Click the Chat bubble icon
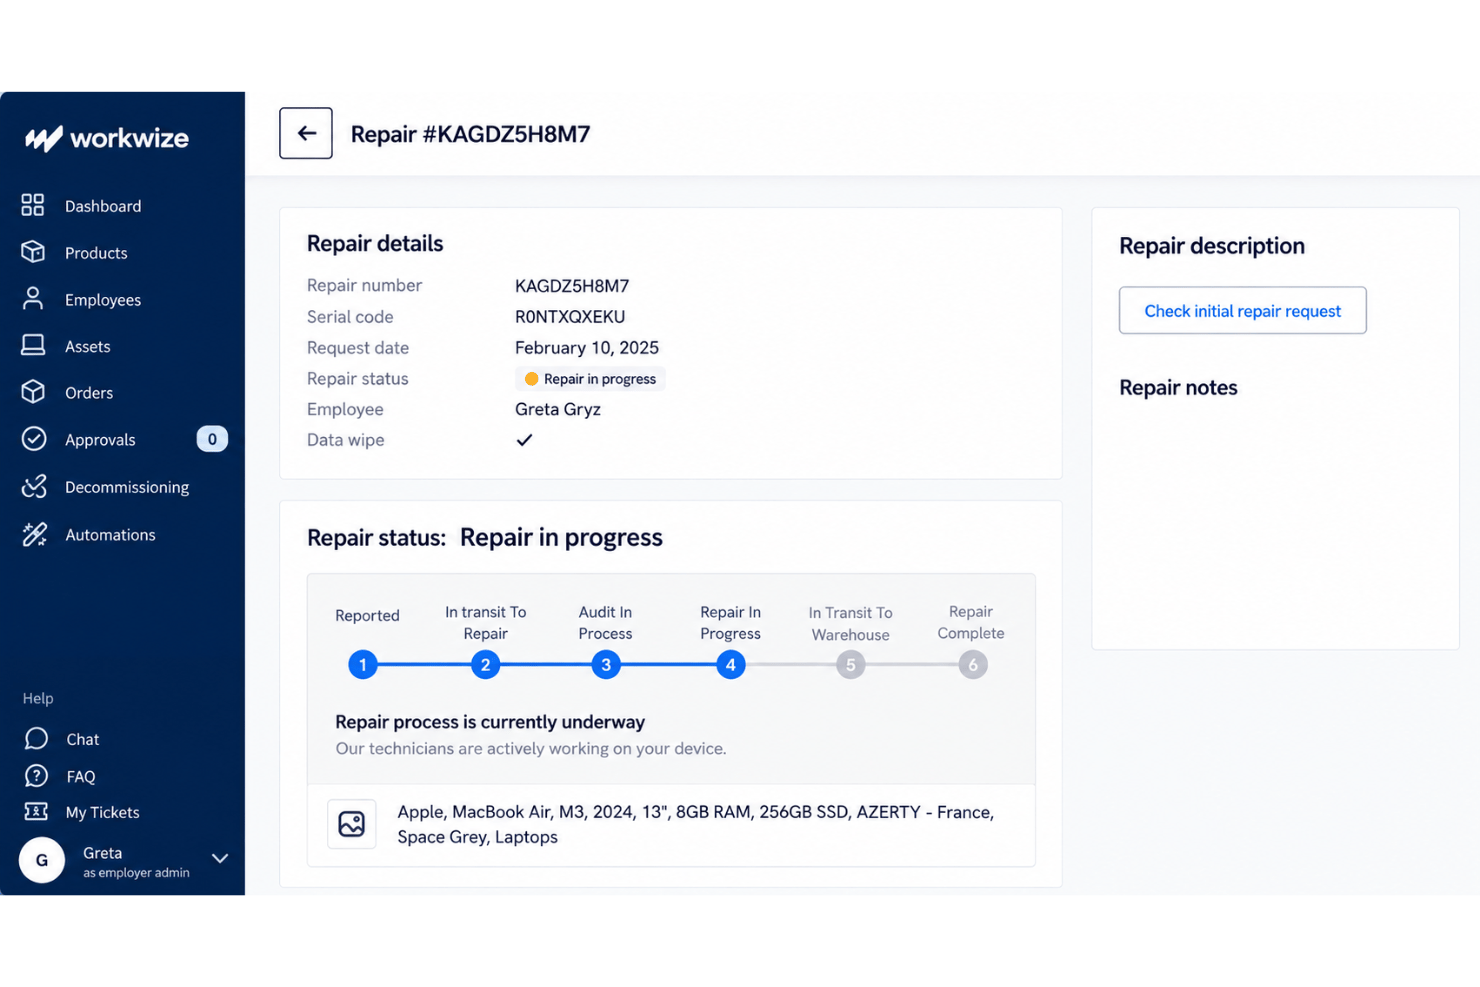Viewport: 1480px width, 987px height. pyautogui.click(x=36, y=738)
